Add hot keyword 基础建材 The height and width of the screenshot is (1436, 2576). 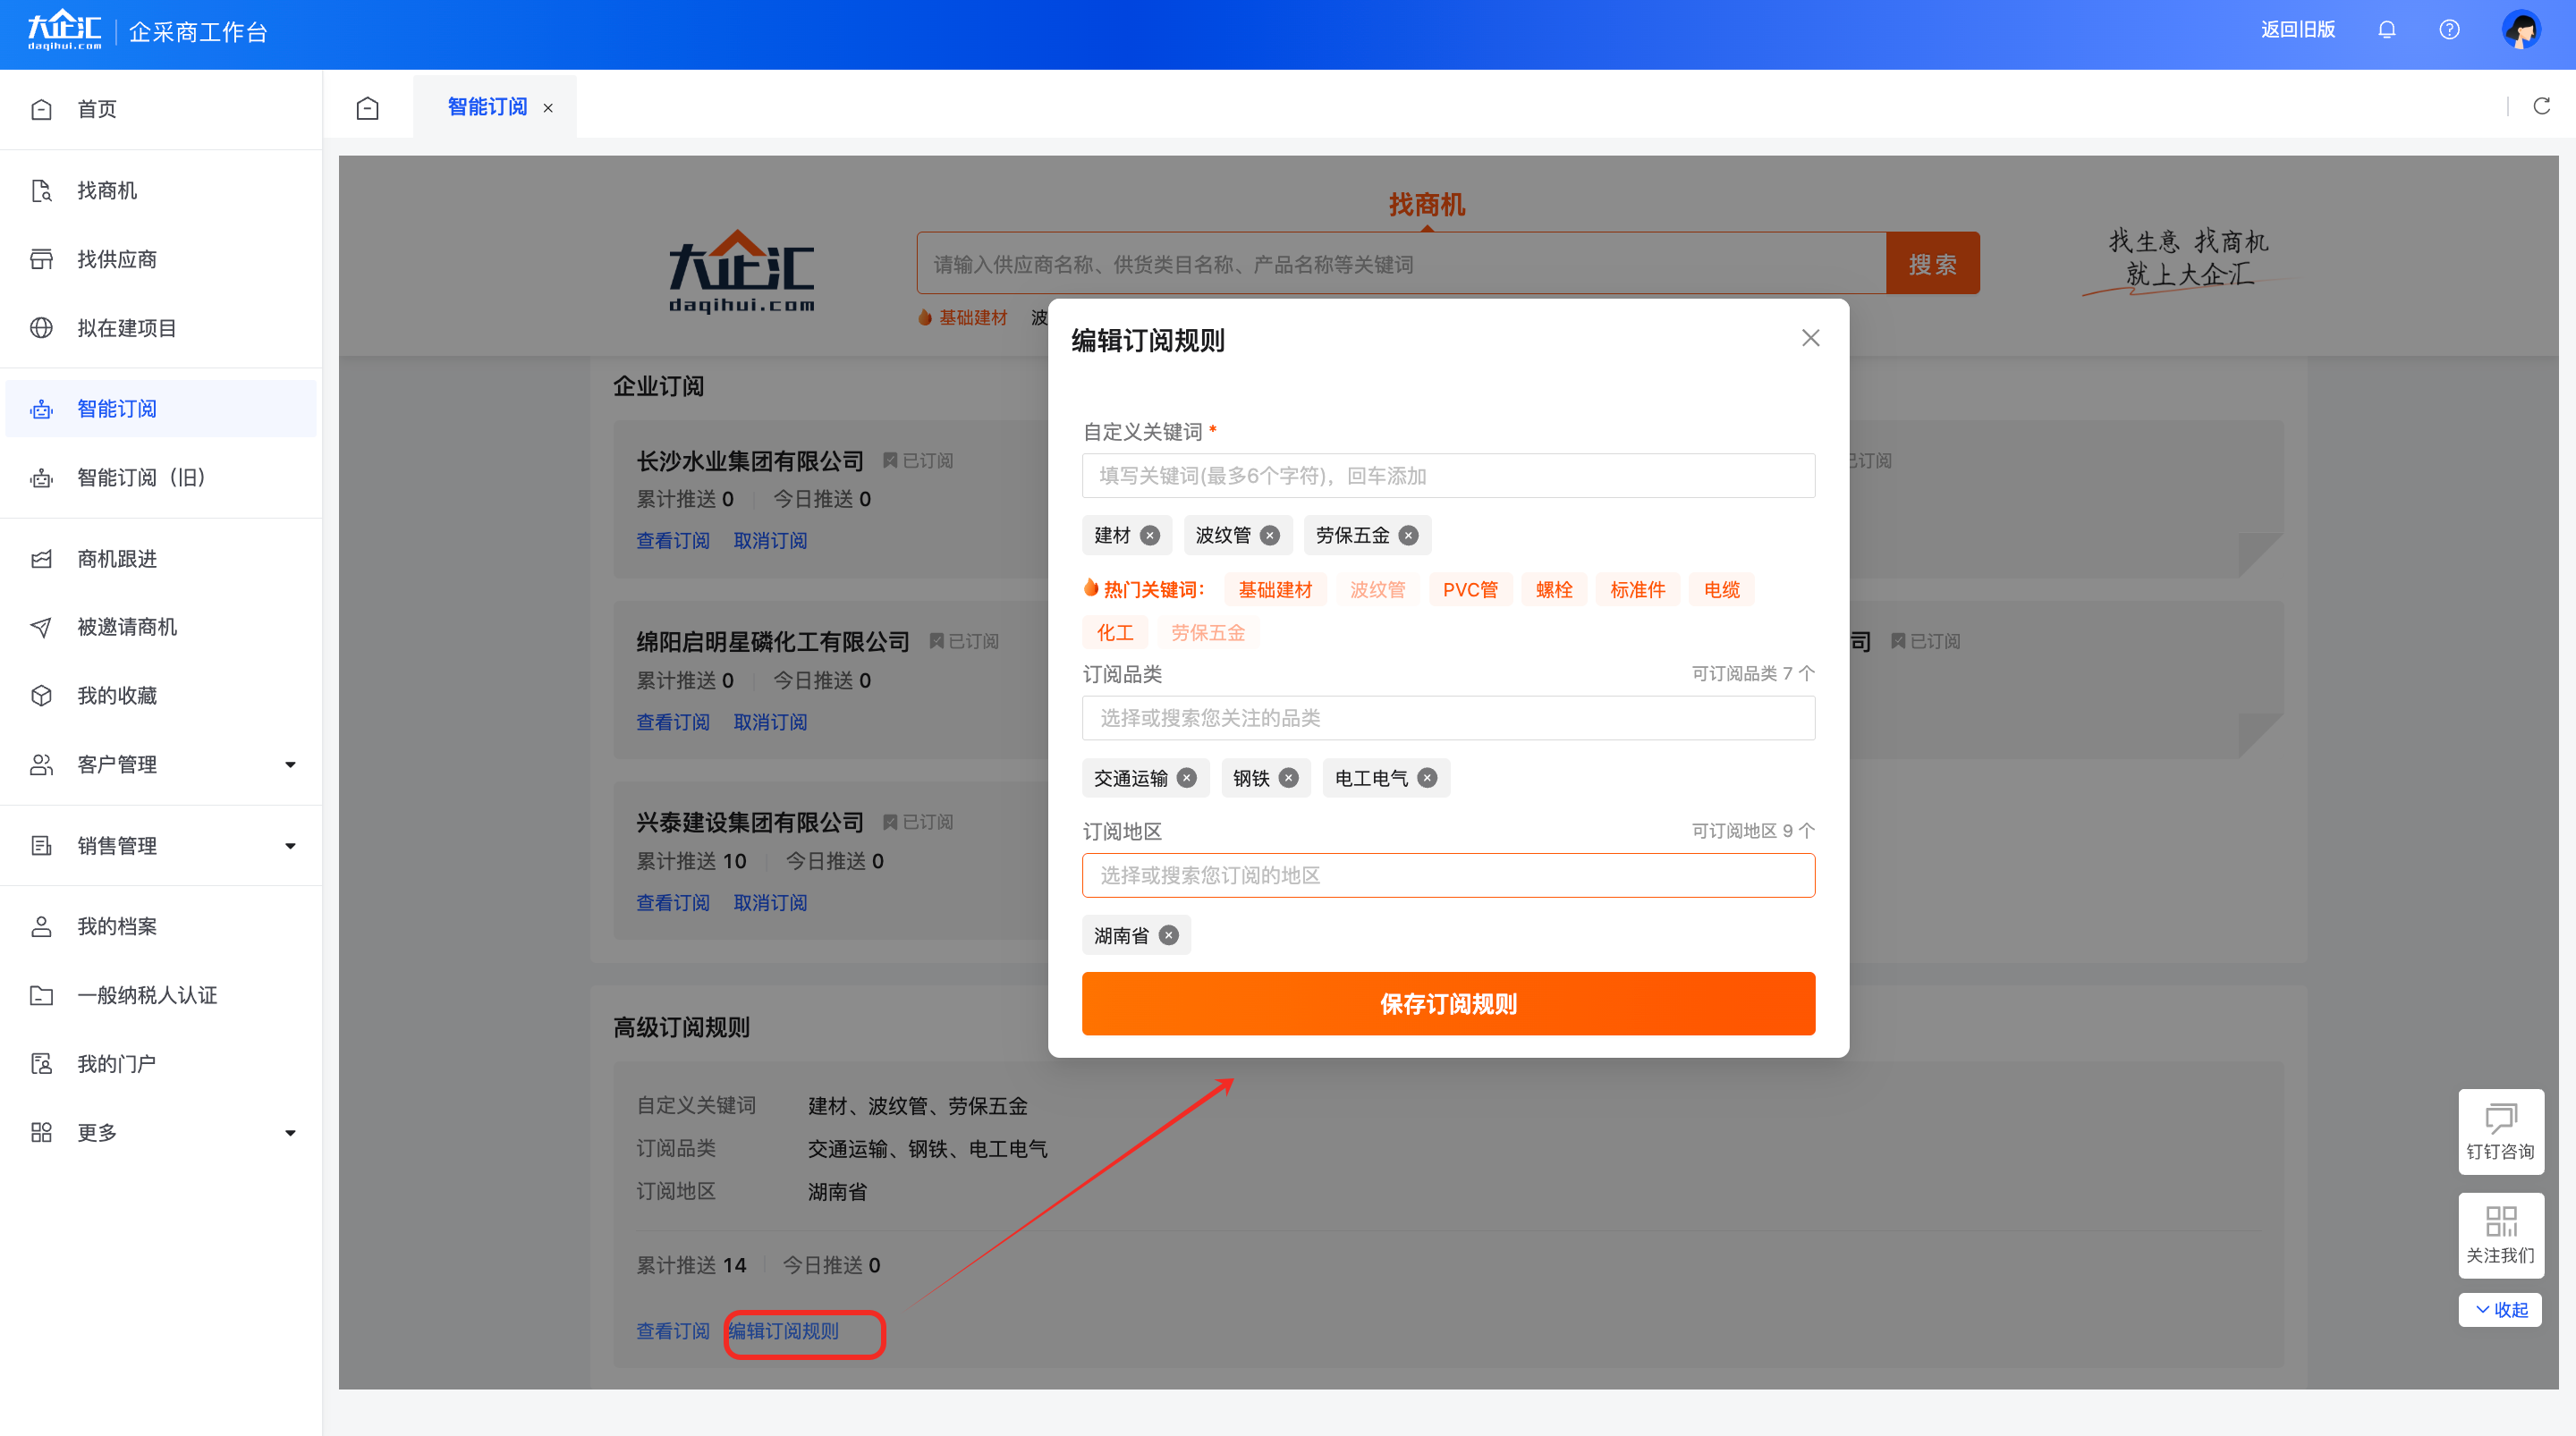pyautogui.click(x=1275, y=590)
